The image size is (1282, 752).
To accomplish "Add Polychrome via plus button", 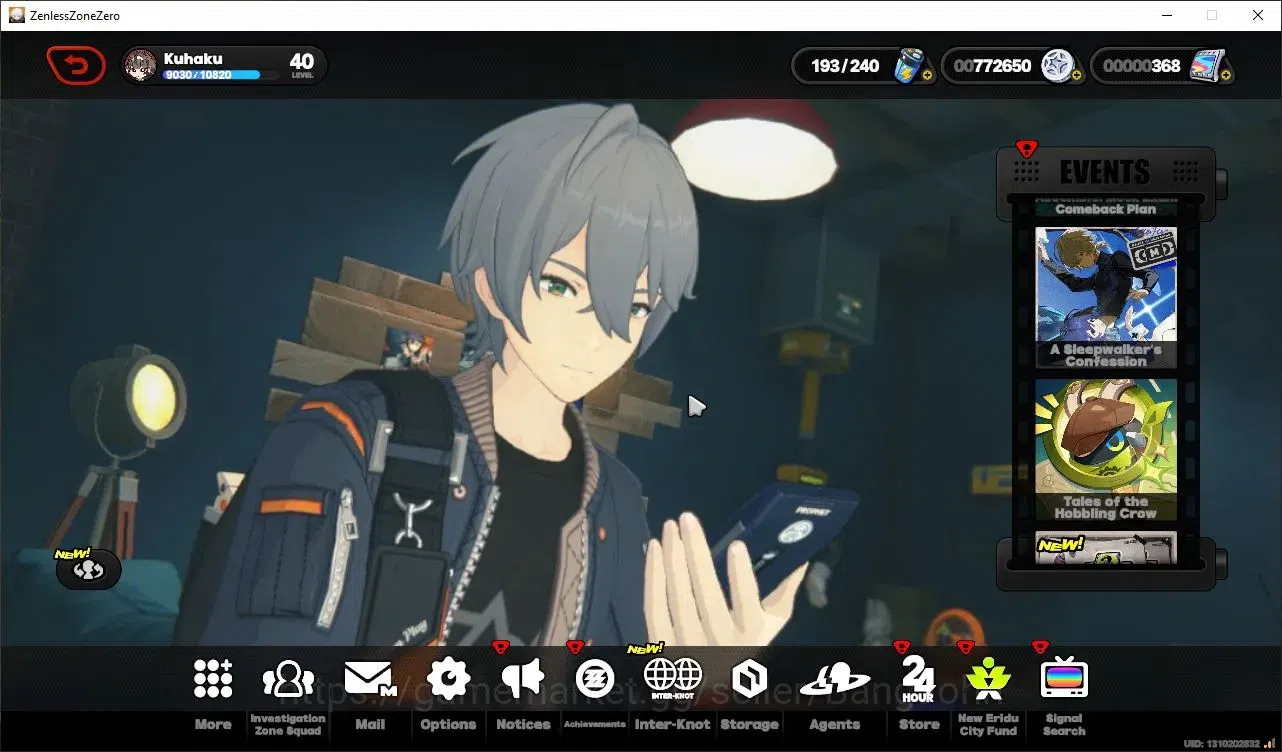I will (1226, 75).
